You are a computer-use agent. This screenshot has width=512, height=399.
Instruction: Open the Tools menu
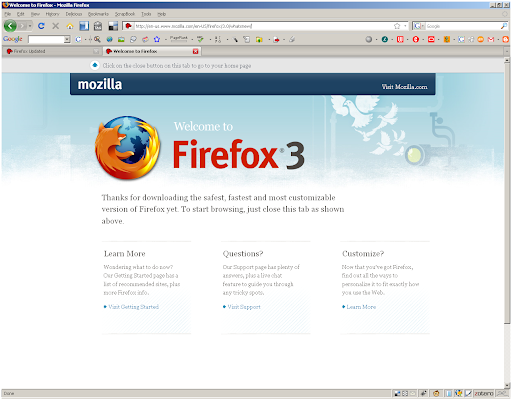point(146,14)
